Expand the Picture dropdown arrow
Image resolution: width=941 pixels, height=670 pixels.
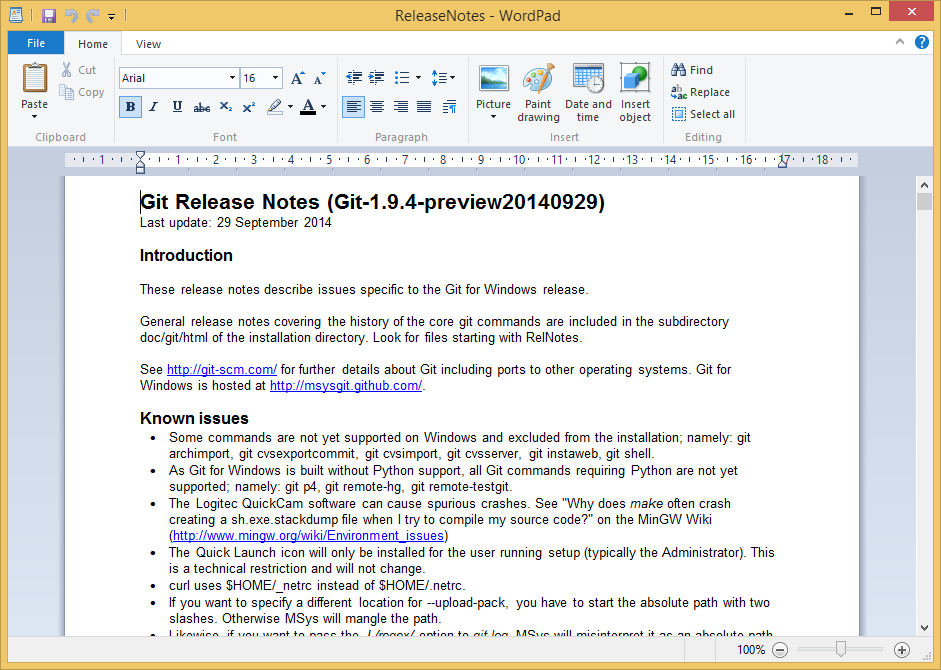point(493,117)
